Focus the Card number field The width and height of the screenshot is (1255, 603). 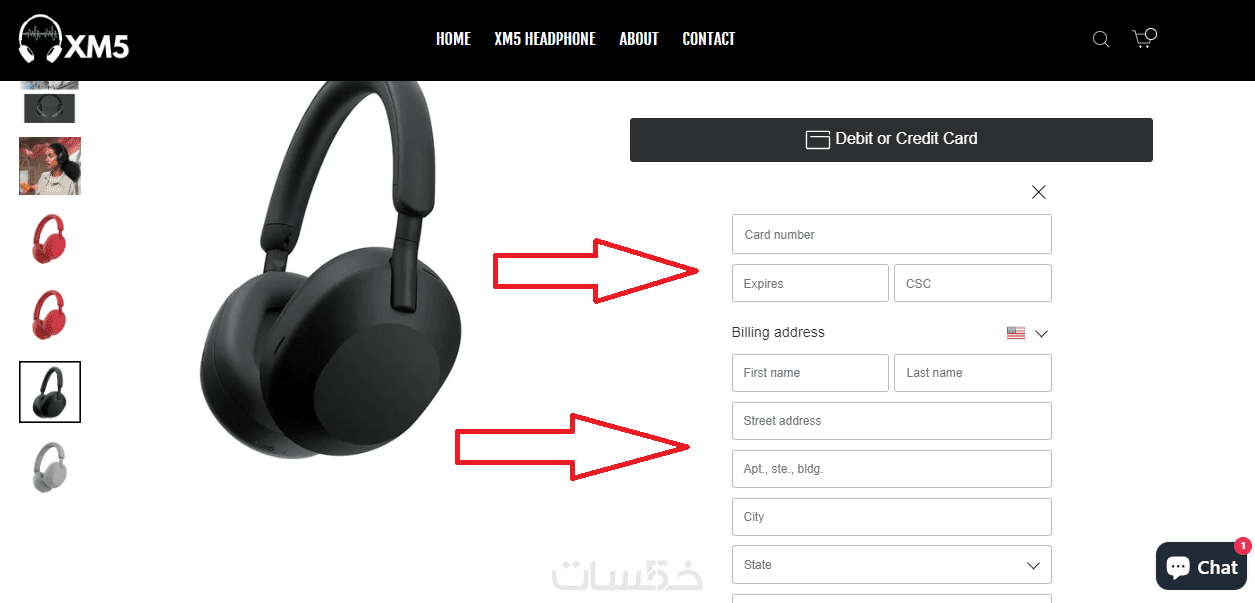pos(892,234)
